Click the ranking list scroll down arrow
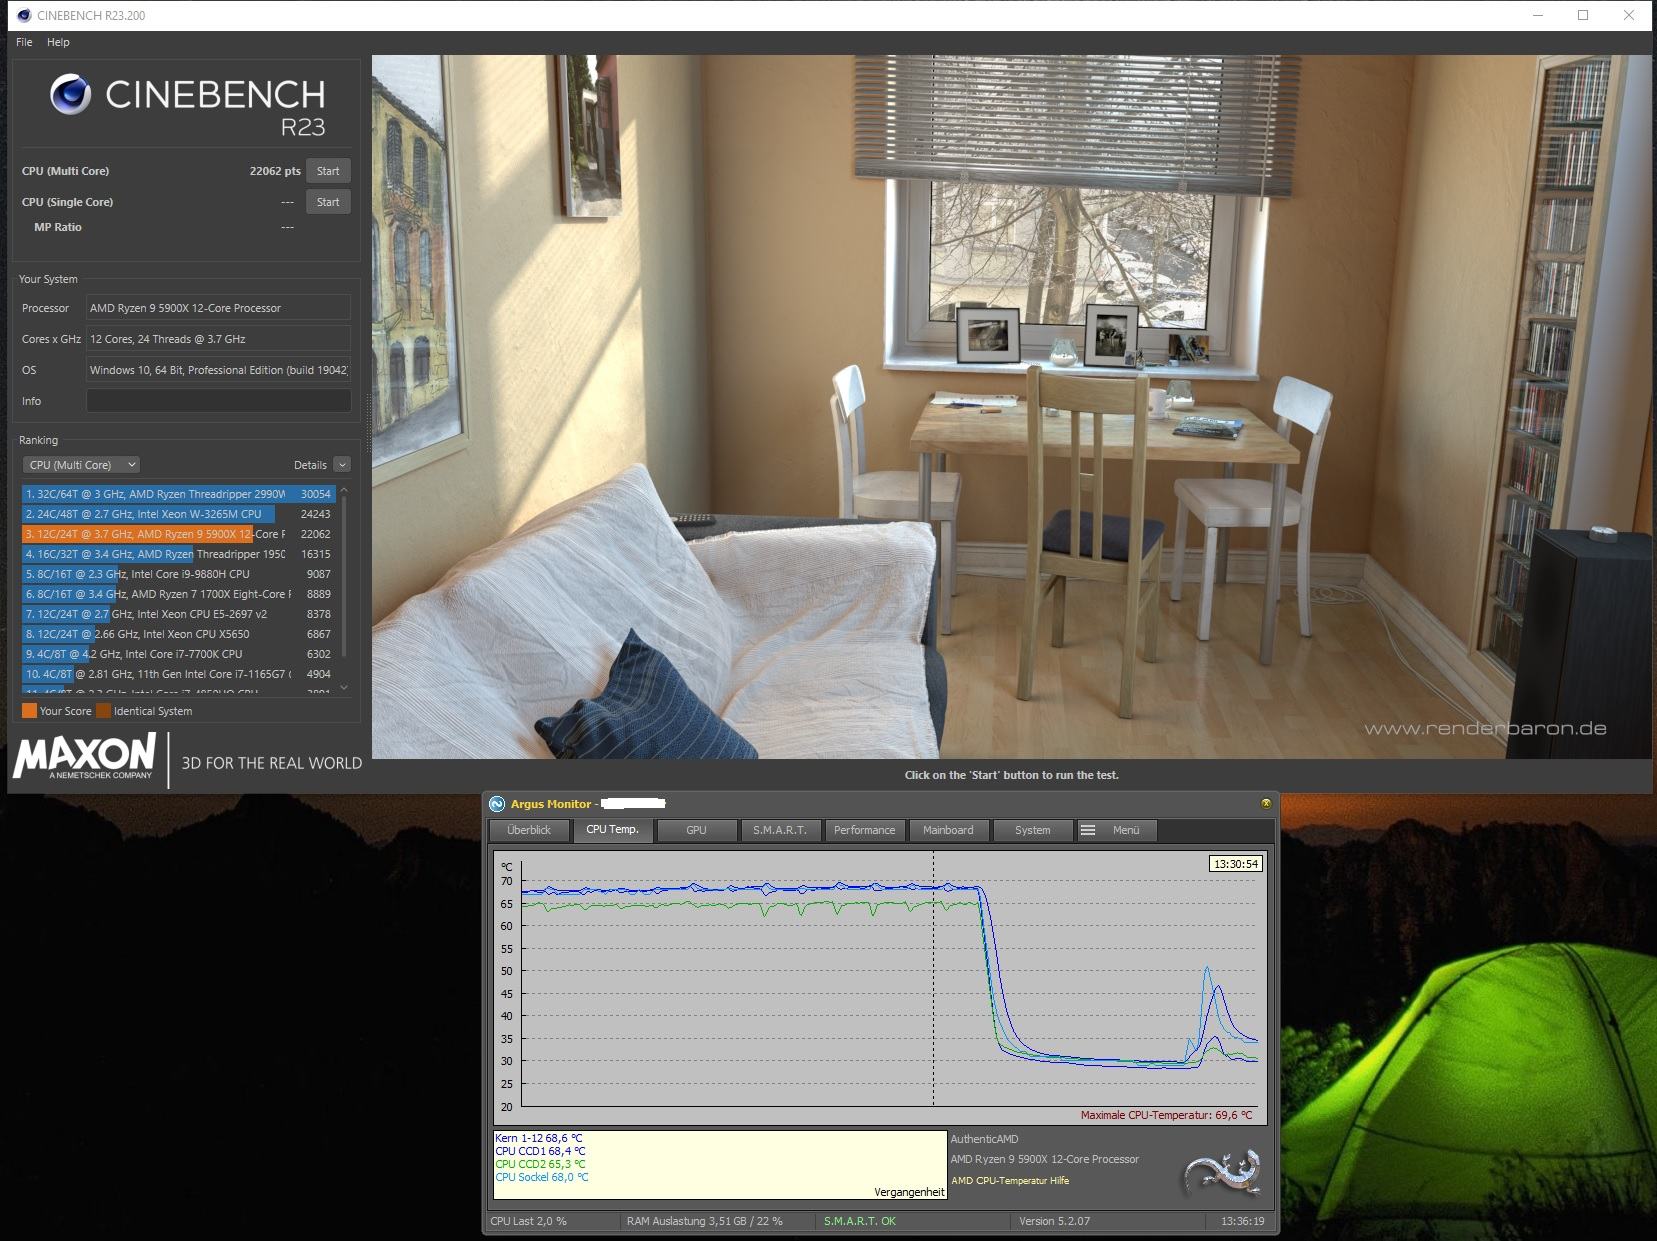1657x1241 pixels. [344, 687]
